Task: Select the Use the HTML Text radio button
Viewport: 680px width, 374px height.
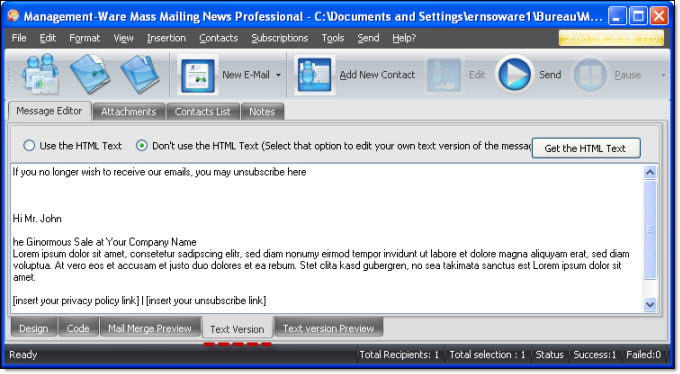Action: [29, 145]
